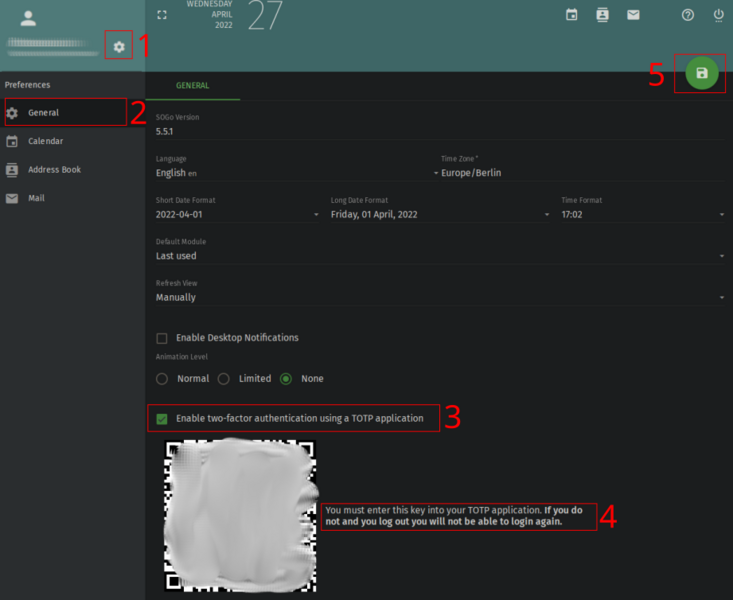Screen dimensions: 733x600
Task: Select Mail in the preferences sidebar
Action: pos(72,198)
